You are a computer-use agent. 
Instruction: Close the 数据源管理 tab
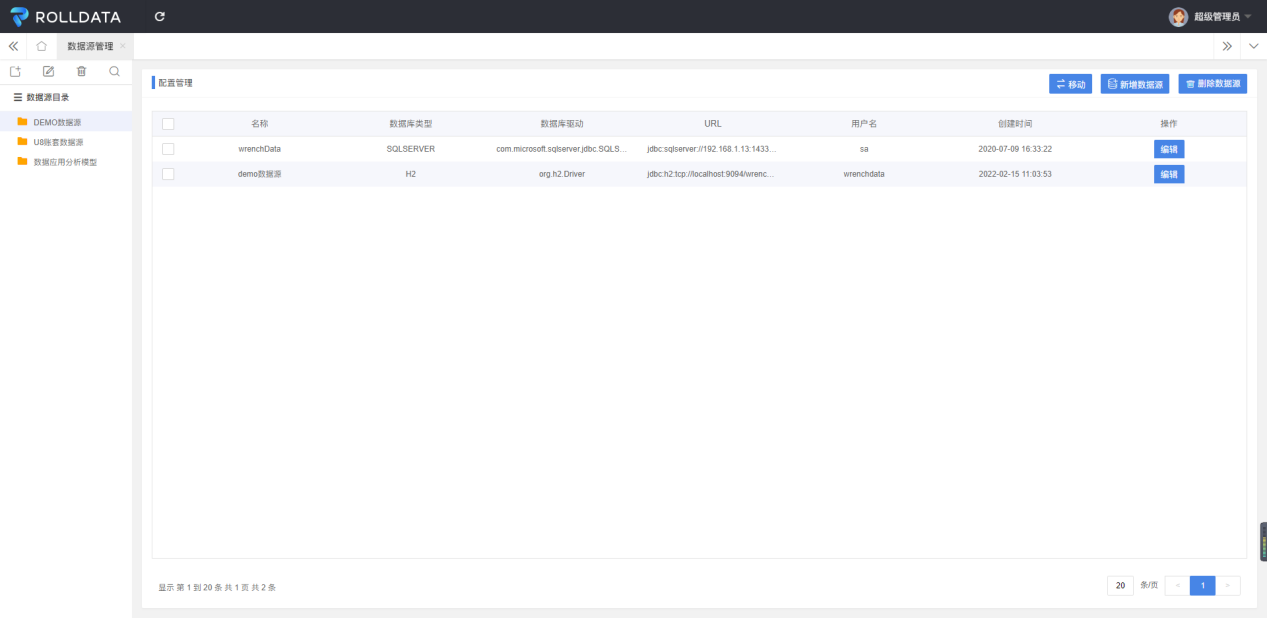123,46
